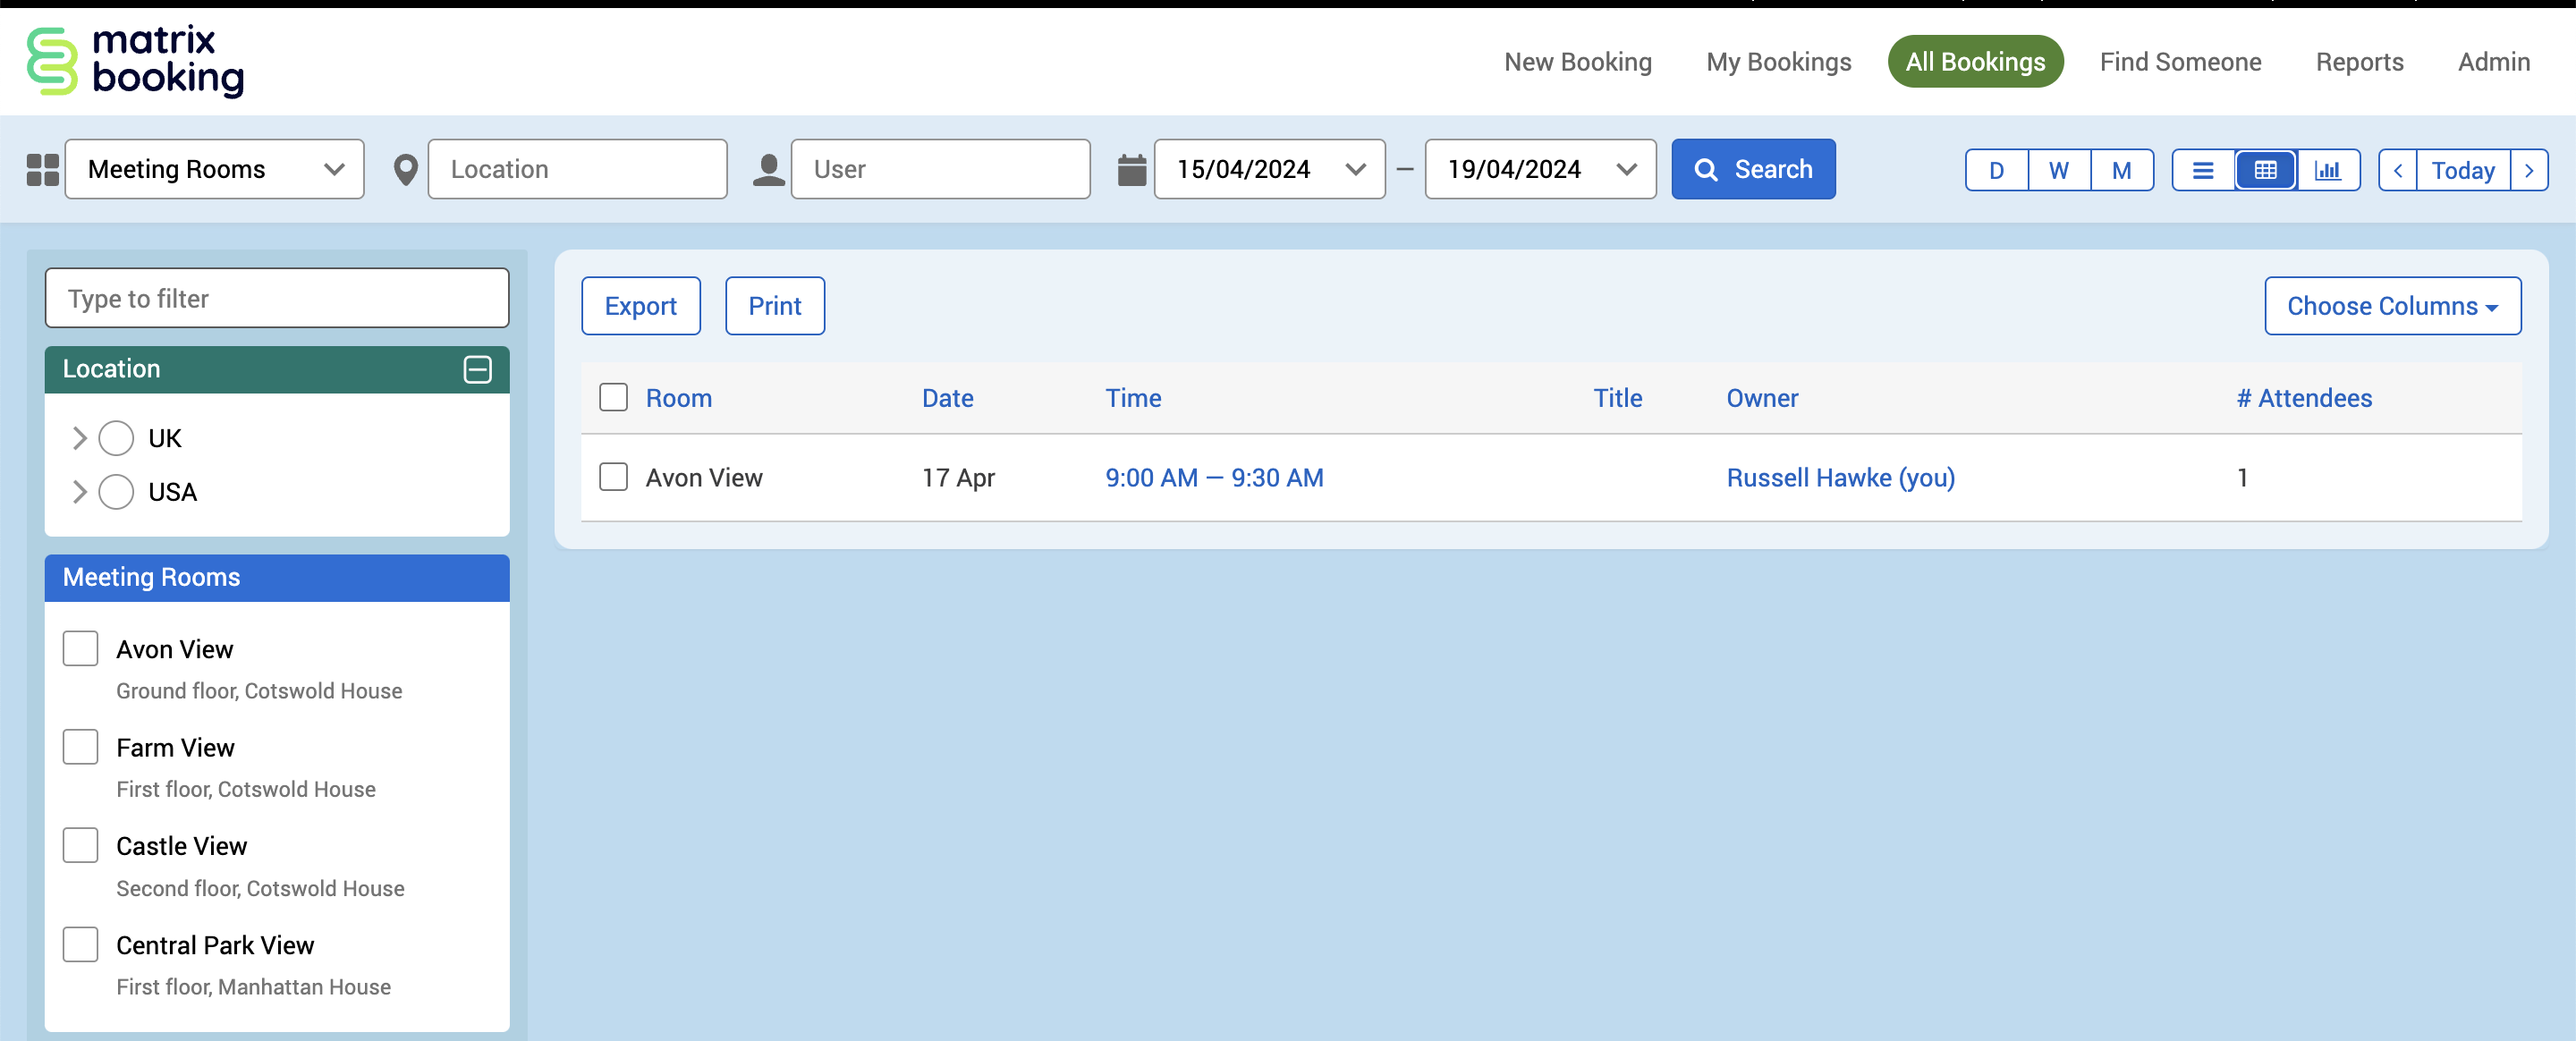The width and height of the screenshot is (2576, 1041).
Task: Check the Avon View booking row checkbox
Action: 613,477
